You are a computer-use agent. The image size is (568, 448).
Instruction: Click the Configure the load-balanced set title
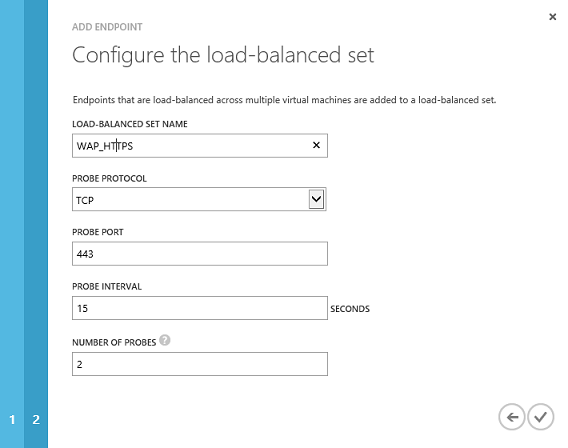click(x=223, y=55)
